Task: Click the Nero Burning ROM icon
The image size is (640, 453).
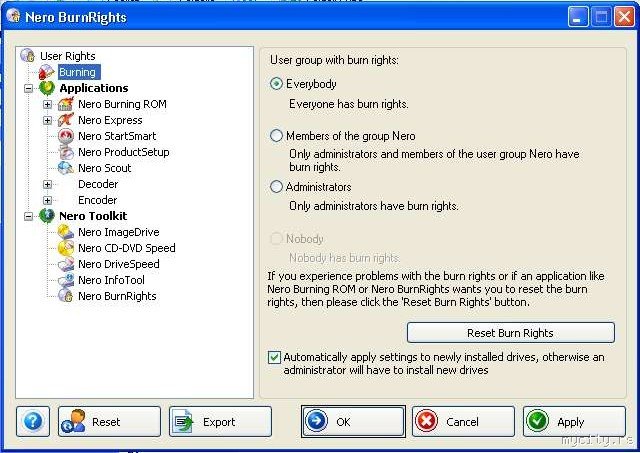Action: pos(66,104)
